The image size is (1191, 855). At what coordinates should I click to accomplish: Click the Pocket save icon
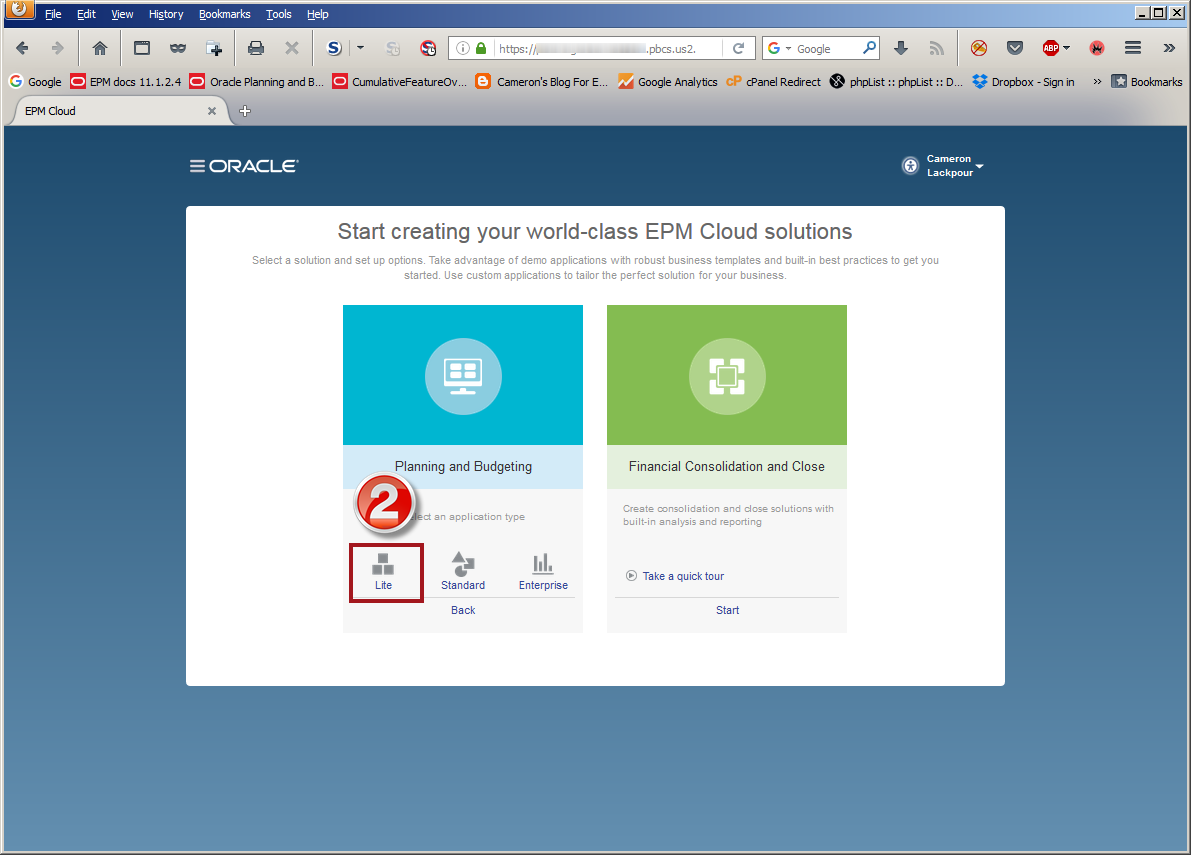1015,48
